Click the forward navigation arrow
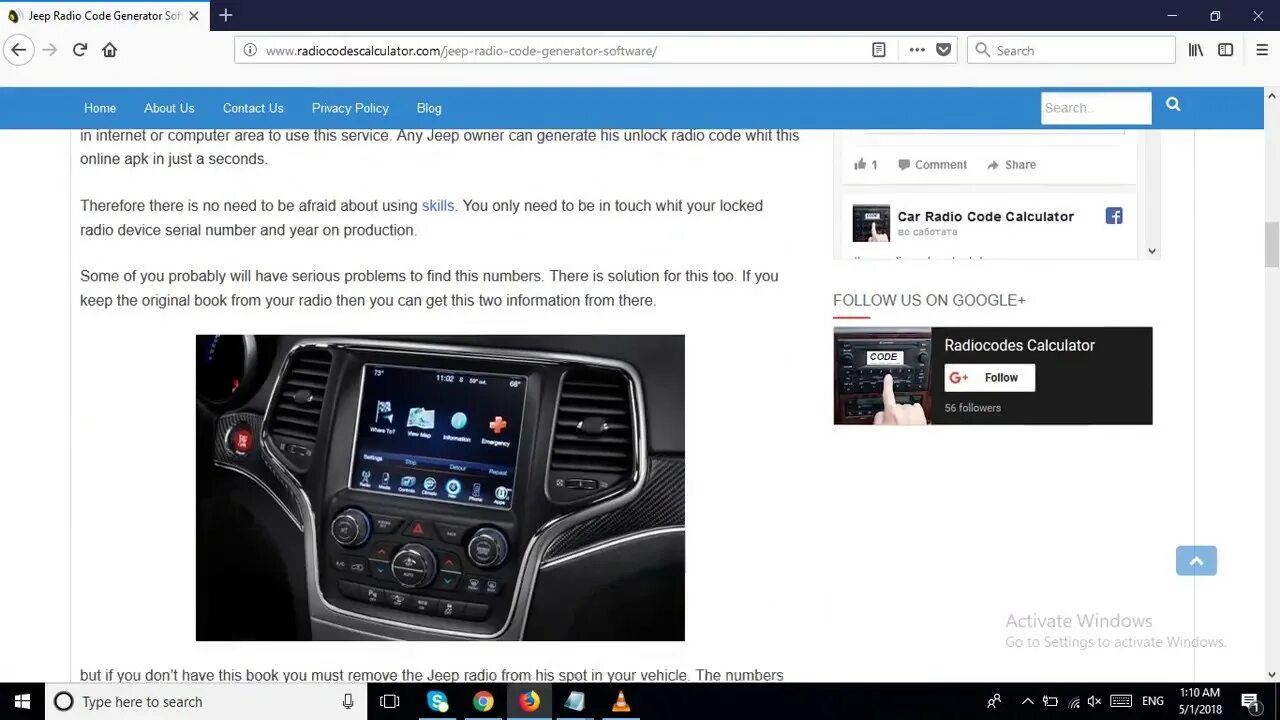The height and width of the screenshot is (720, 1280). pos(50,50)
